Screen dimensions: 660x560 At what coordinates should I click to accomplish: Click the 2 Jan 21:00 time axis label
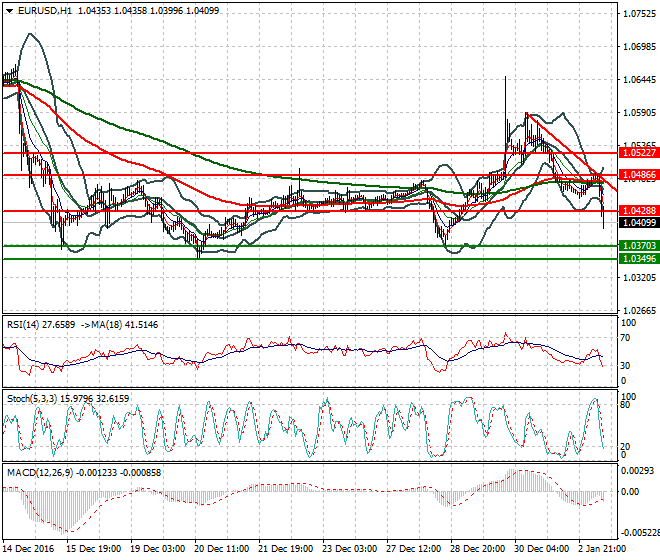coord(603,549)
